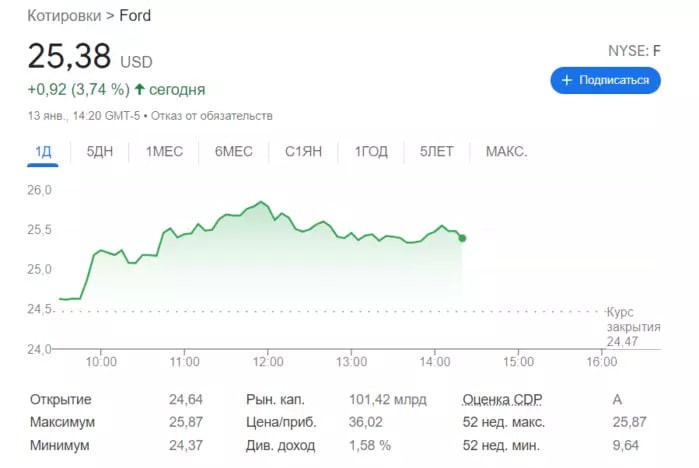Click the chart peak near 12:00

[261, 202]
